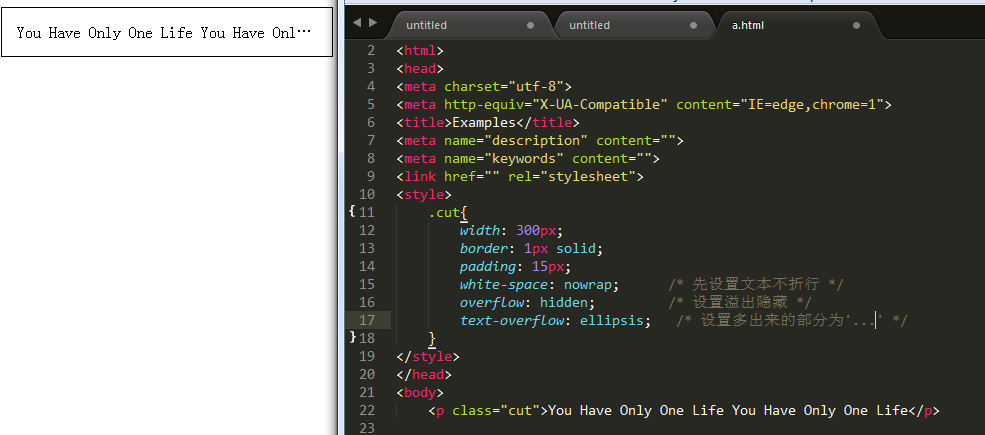Click the hidden value
Image resolution: width=985 pixels, height=435 pixels.
point(563,303)
